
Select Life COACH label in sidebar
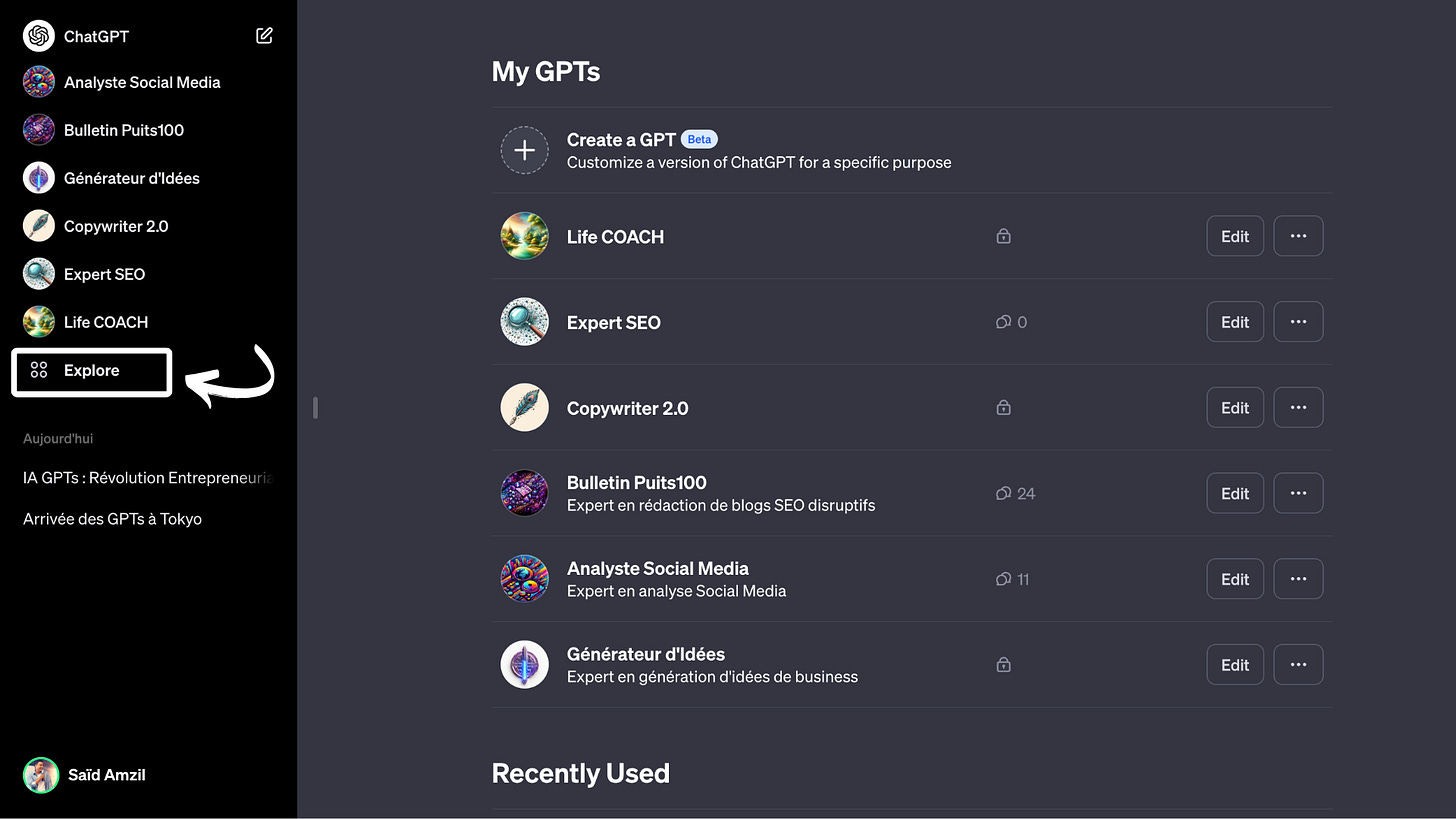click(106, 322)
